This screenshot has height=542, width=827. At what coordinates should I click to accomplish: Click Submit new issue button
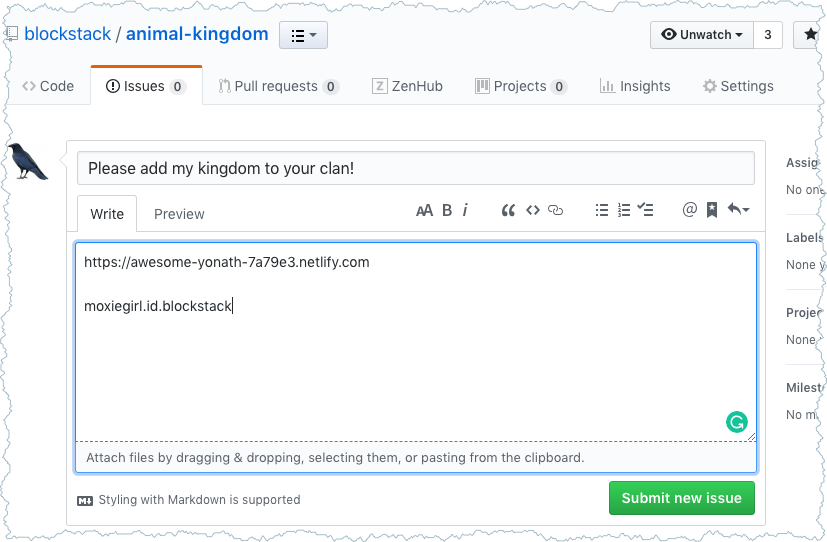(681, 498)
